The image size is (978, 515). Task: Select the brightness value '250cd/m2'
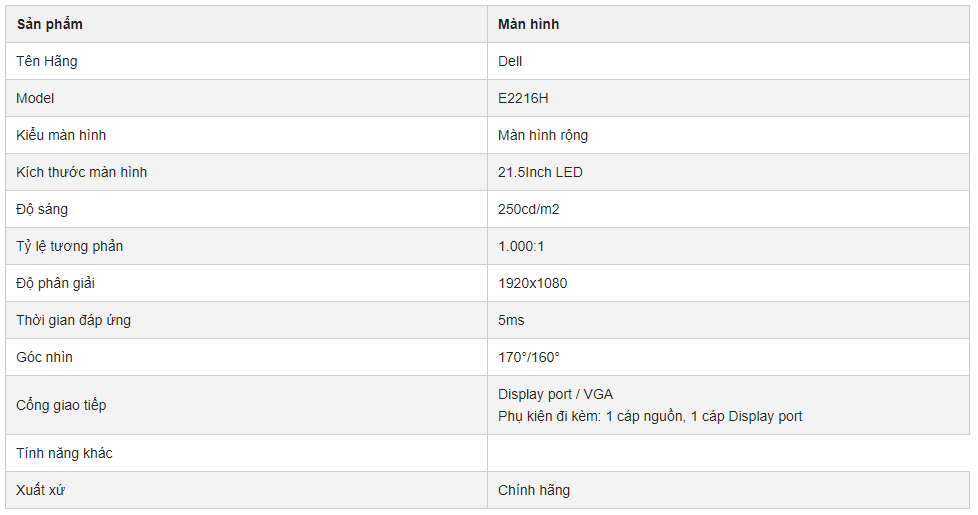[528, 209]
